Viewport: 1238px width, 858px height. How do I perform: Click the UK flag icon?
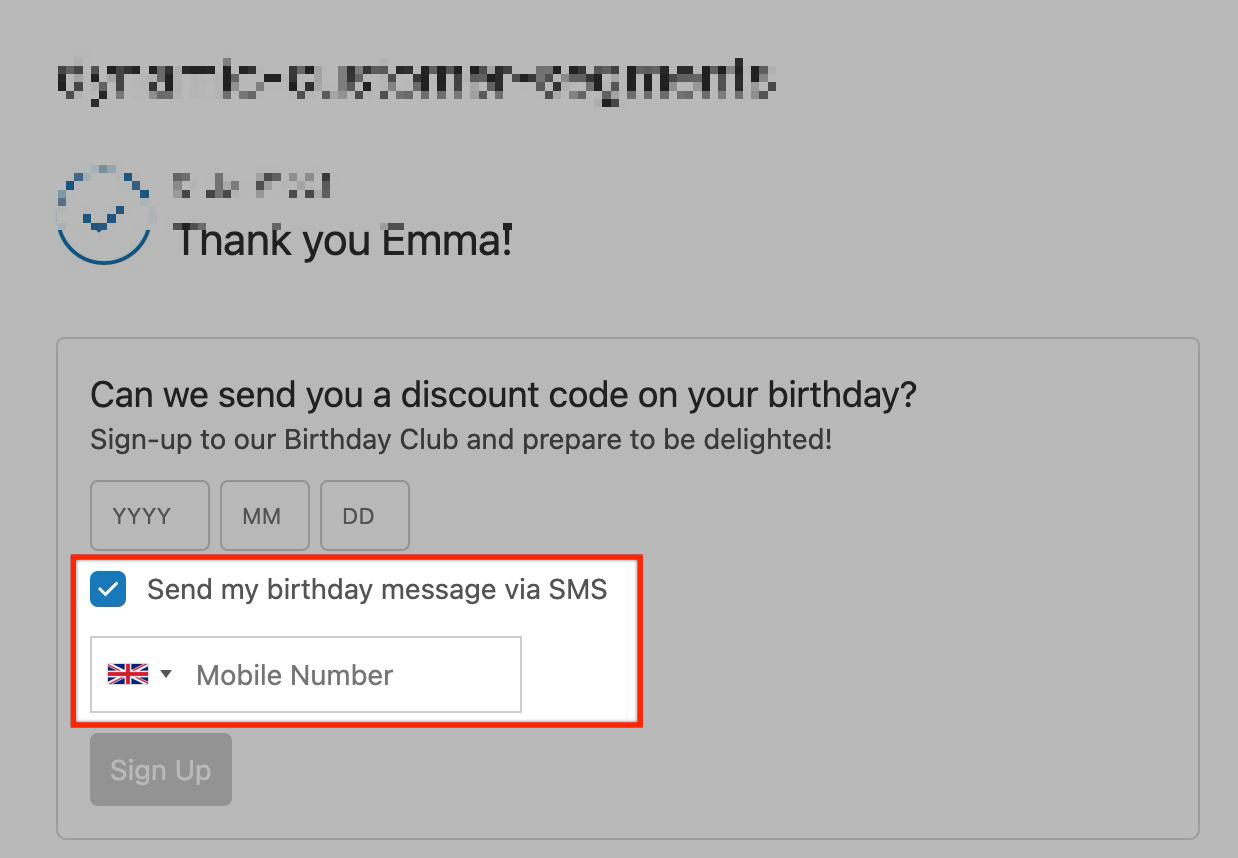click(127, 675)
